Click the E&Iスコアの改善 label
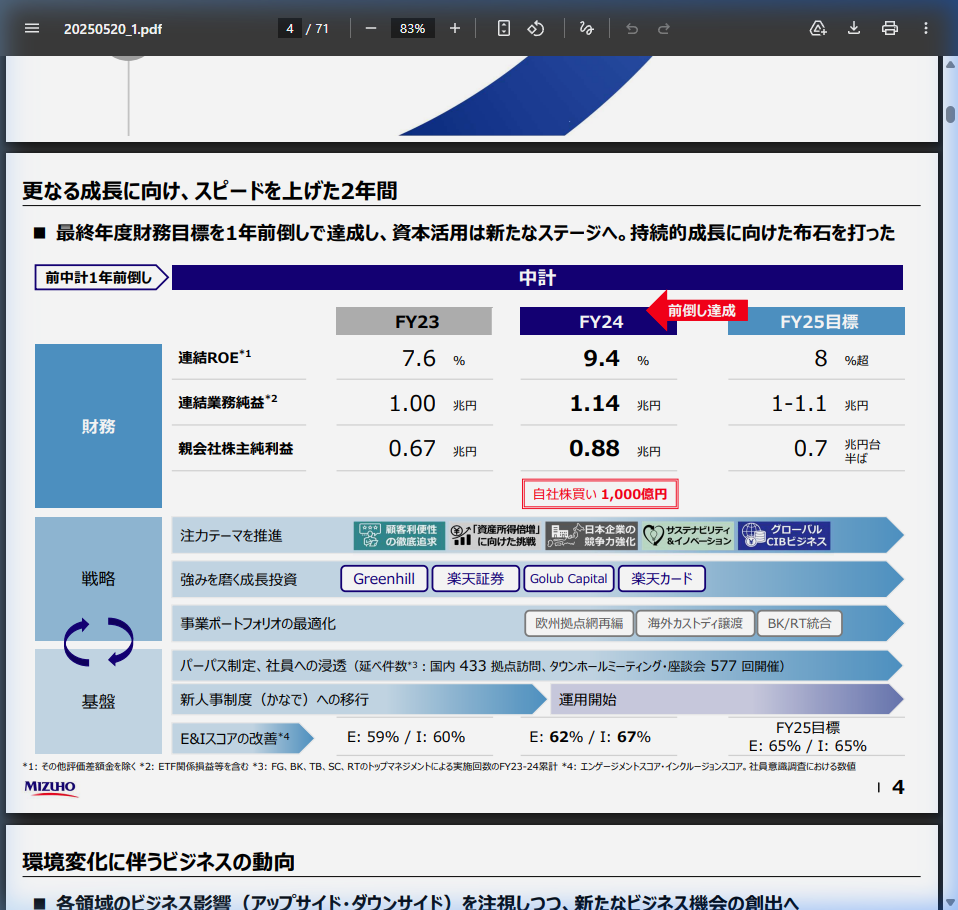This screenshot has width=958, height=910. [235, 738]
